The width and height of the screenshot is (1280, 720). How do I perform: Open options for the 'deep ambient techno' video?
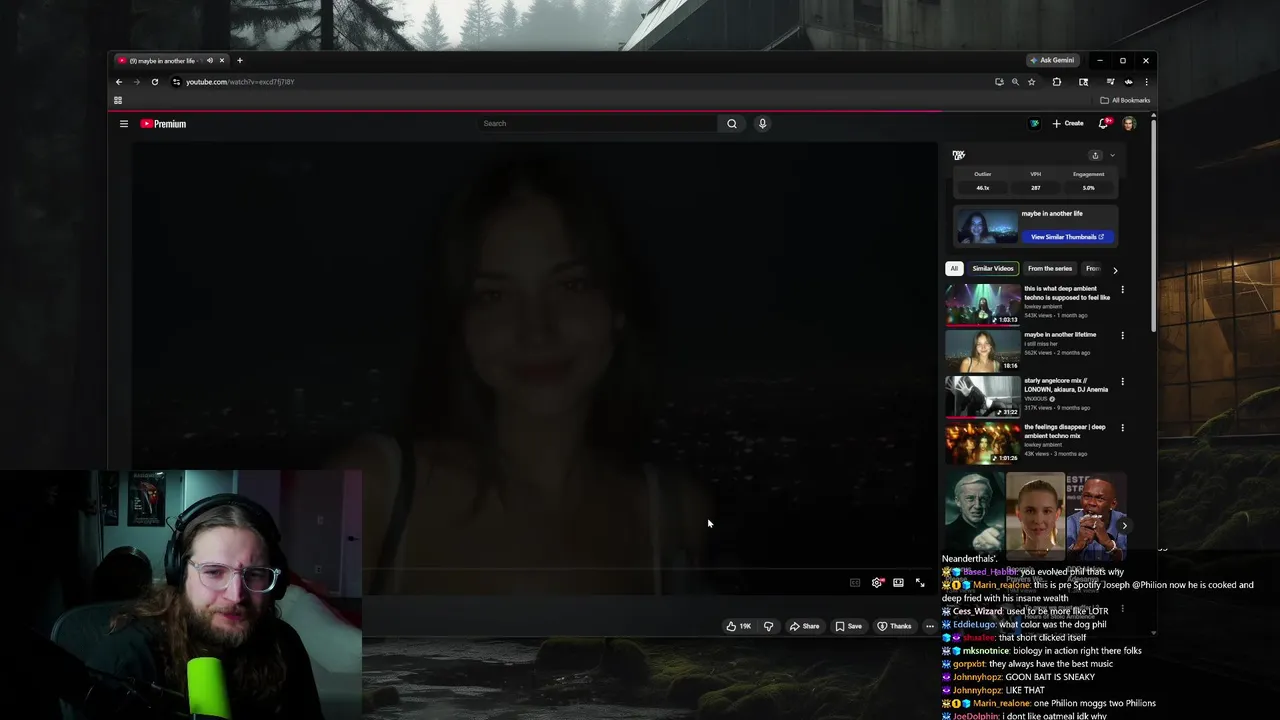pyautogui.click(x=1122, y=290)
